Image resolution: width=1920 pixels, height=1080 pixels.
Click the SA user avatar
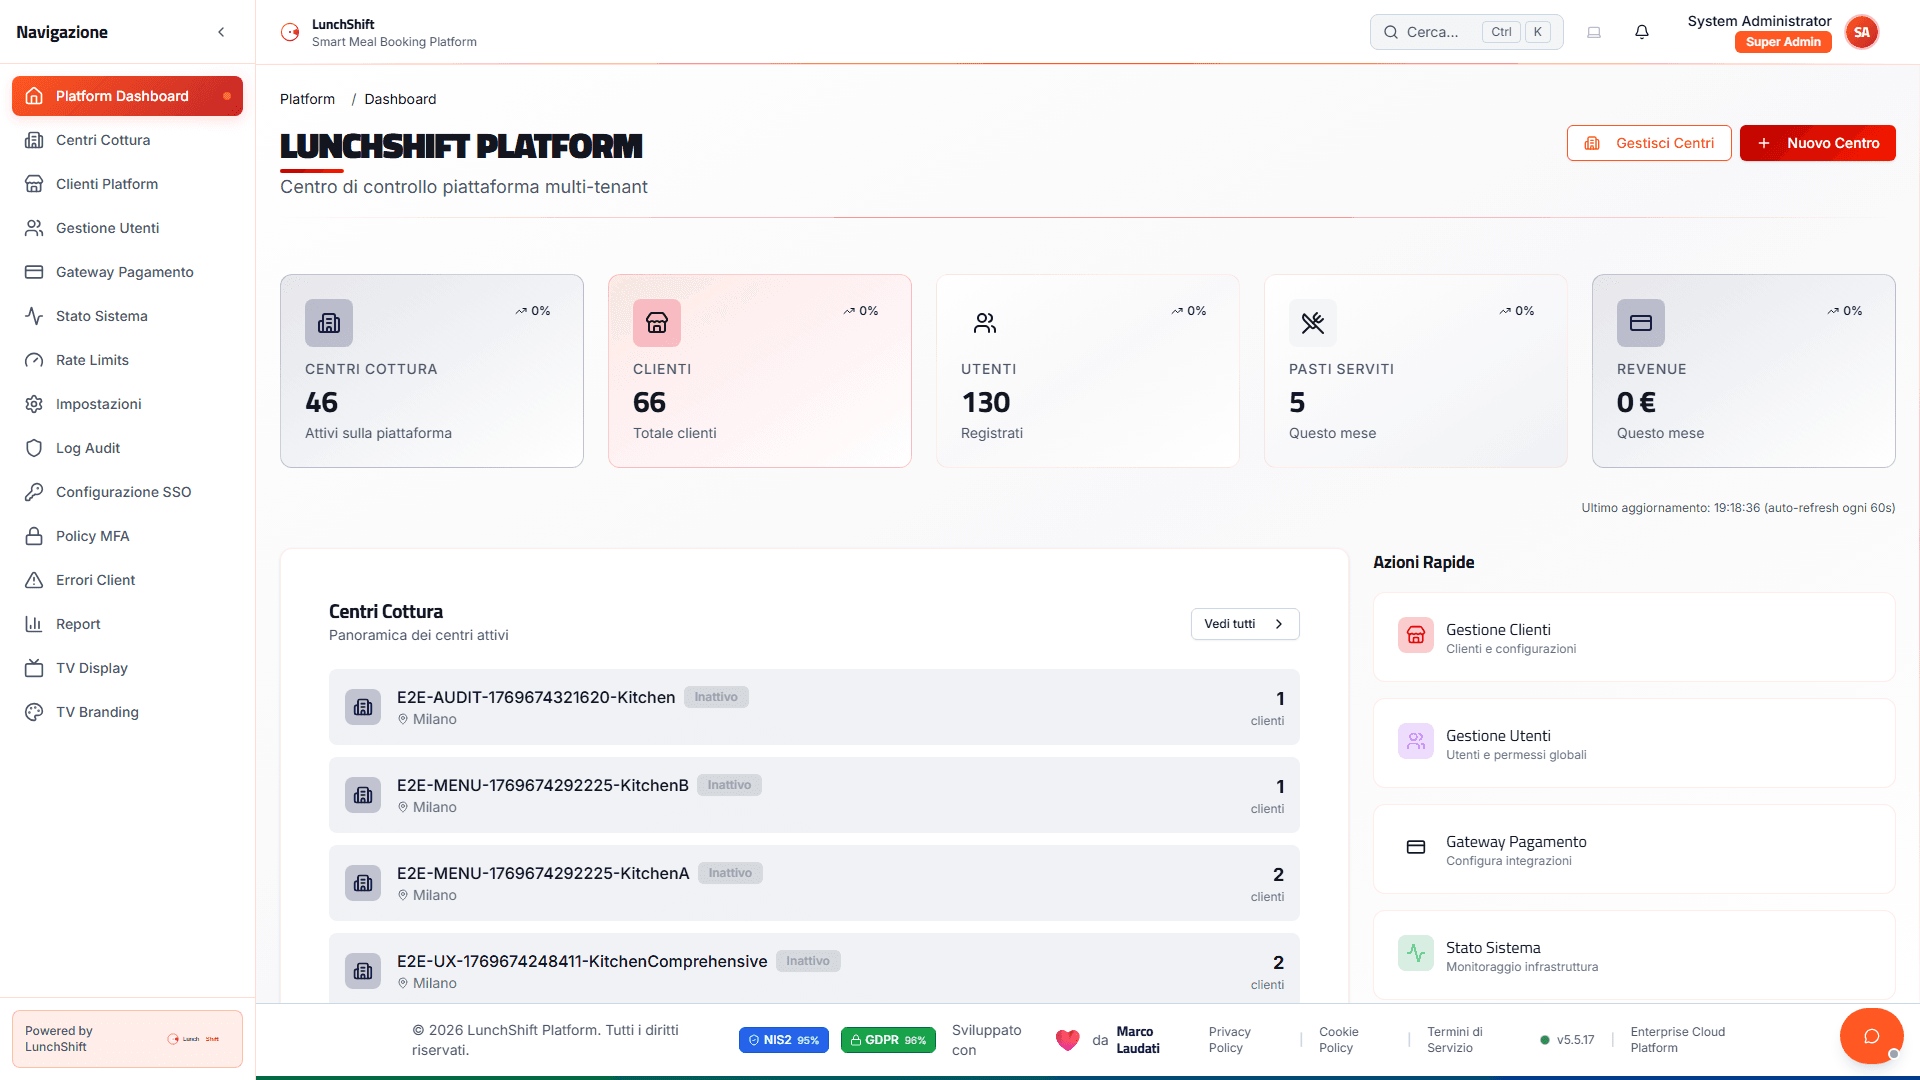1862,31
